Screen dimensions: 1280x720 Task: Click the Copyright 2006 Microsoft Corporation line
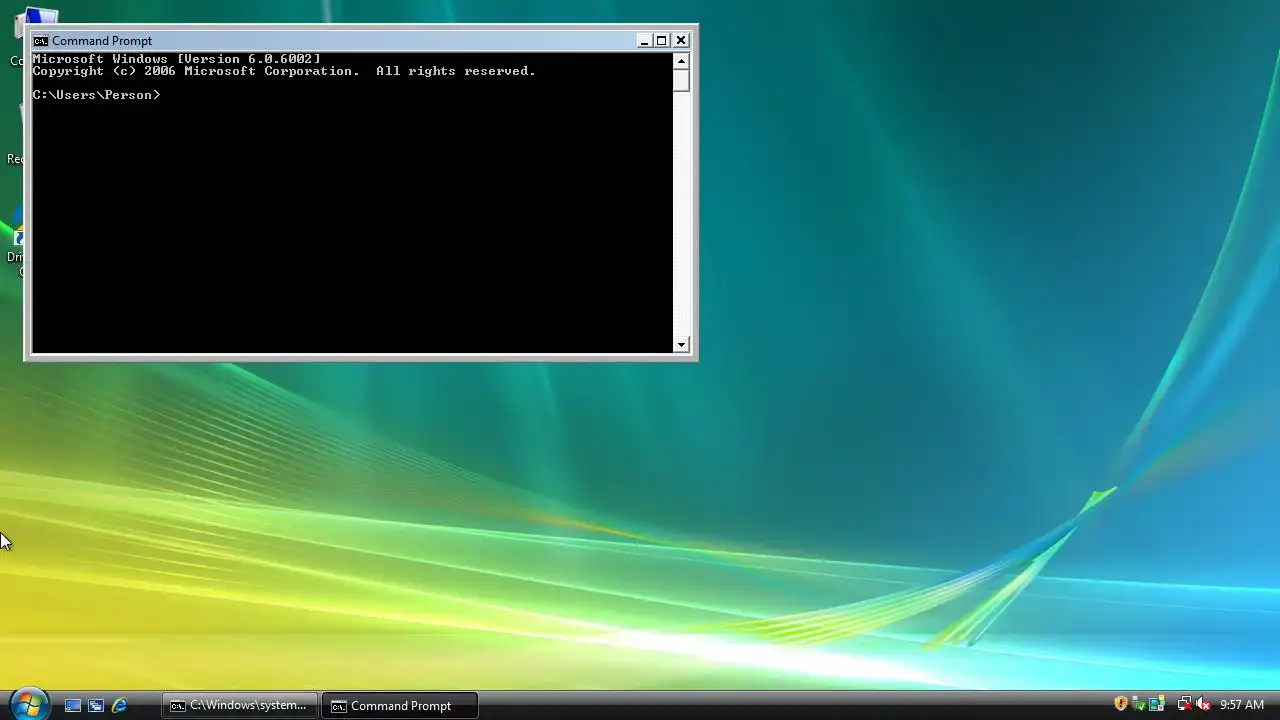284,71
